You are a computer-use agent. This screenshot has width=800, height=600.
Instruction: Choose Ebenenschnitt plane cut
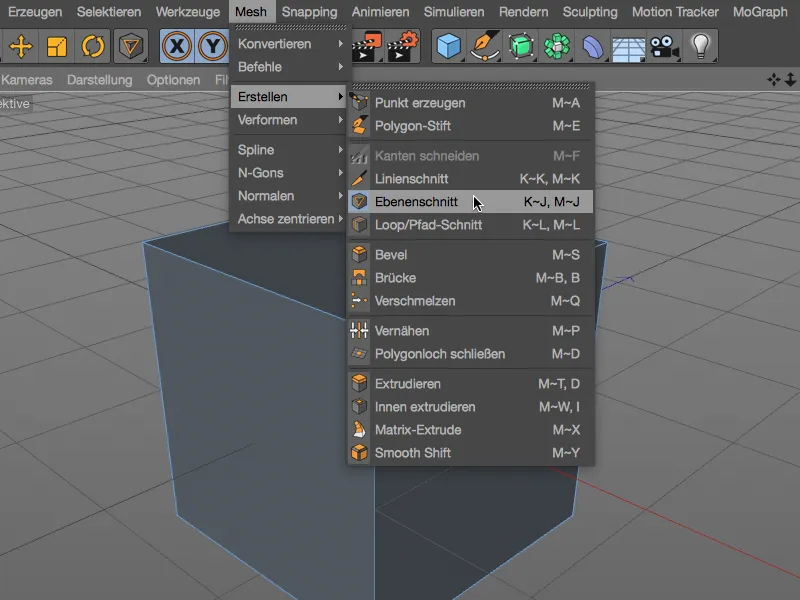pyautogui.click(x=470, y=202)
